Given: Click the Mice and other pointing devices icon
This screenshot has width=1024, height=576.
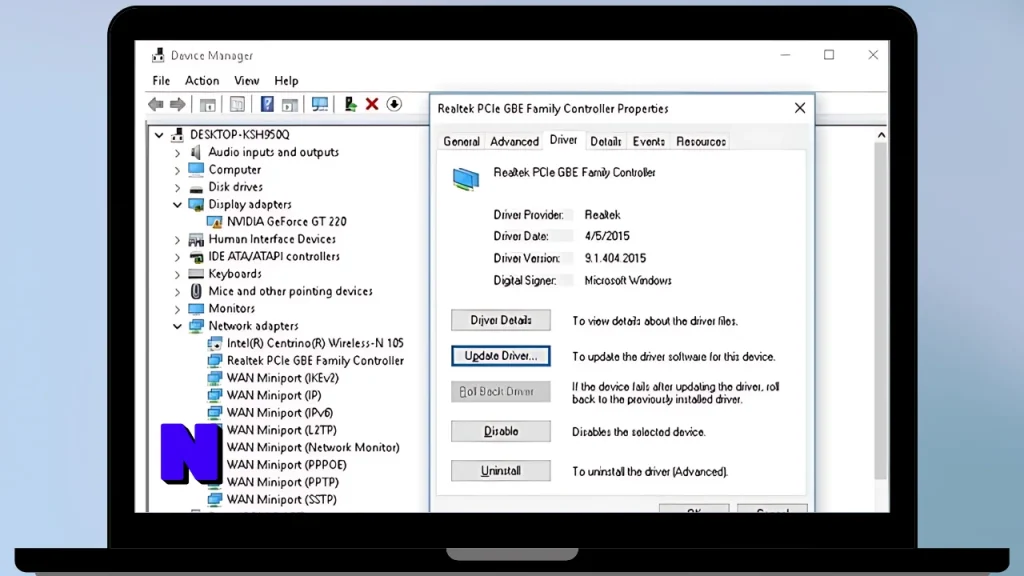Looking at the screenshot, I should click(x=196, y=291).
